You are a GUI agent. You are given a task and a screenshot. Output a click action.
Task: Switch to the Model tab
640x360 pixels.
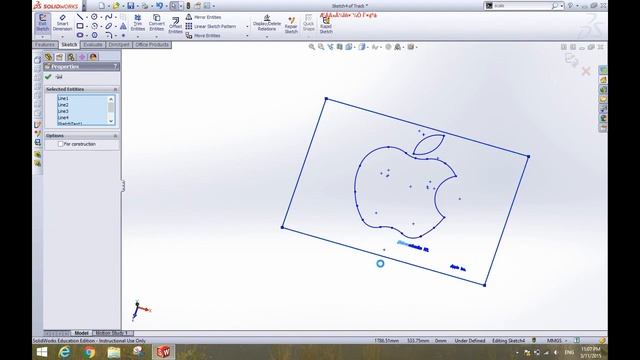[x=81, y=333]
